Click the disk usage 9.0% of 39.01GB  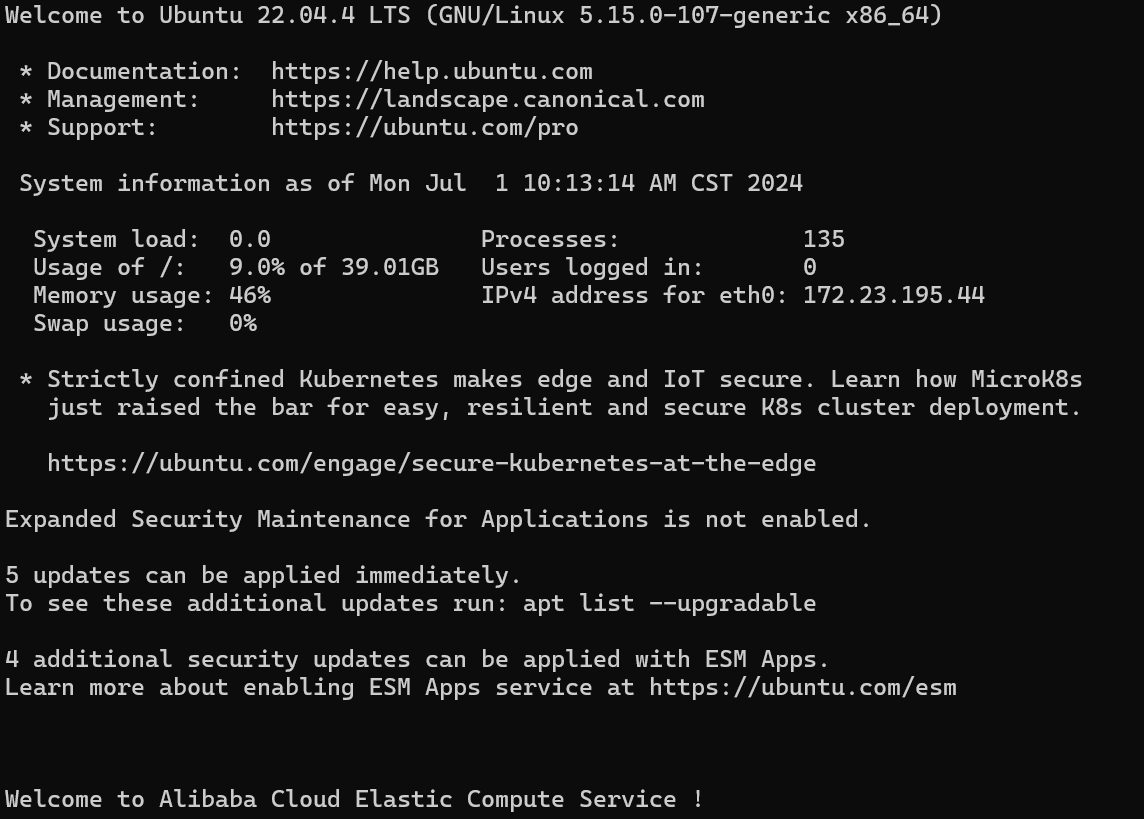[333, 268]
